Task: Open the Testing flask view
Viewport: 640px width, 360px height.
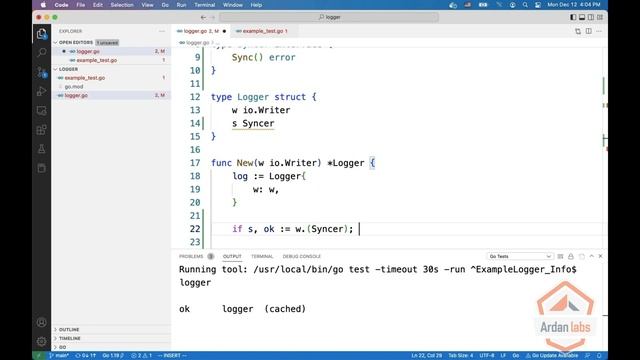Action: 42,149
